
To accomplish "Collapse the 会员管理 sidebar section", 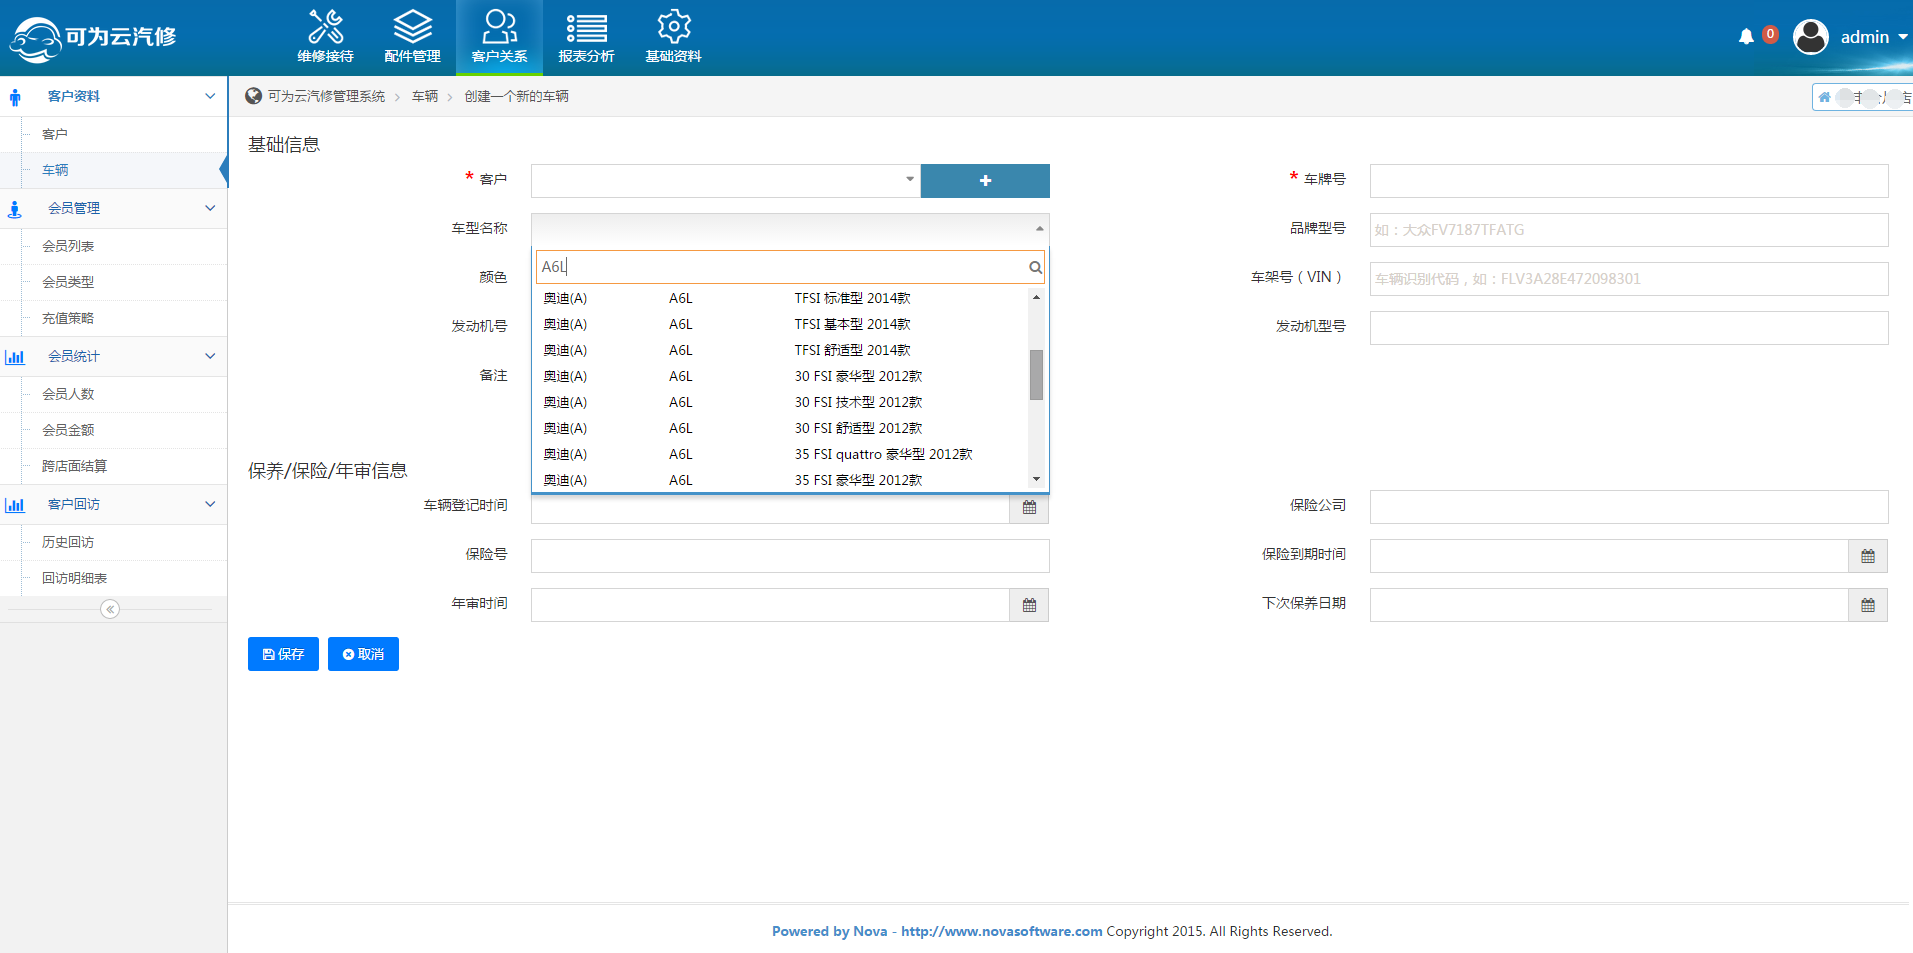I will (x=210, y=208).
